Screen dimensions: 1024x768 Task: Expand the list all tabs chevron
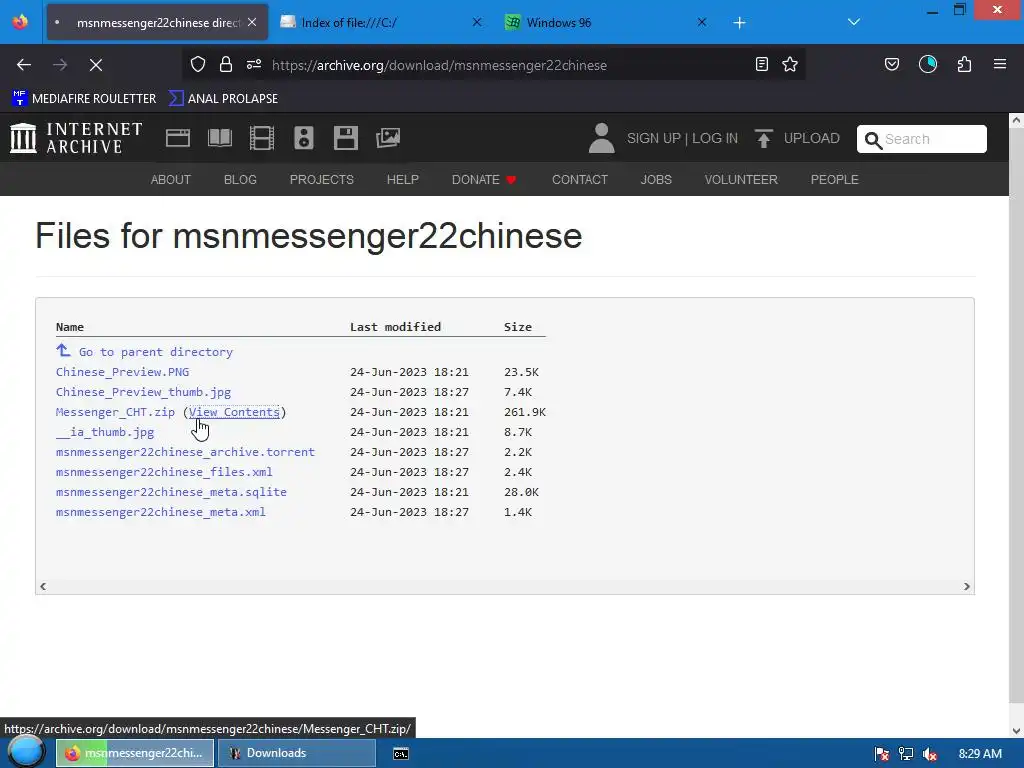[x=854, y=22]
